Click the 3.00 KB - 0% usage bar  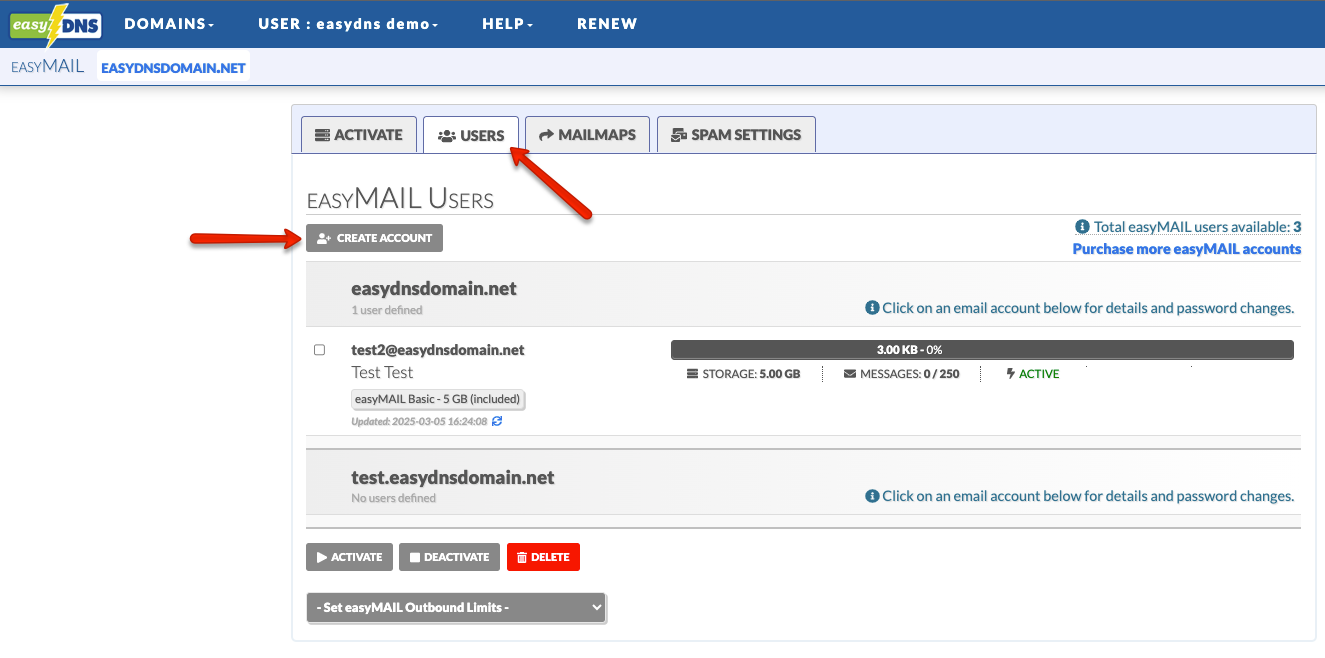click(x=982, y=350)
